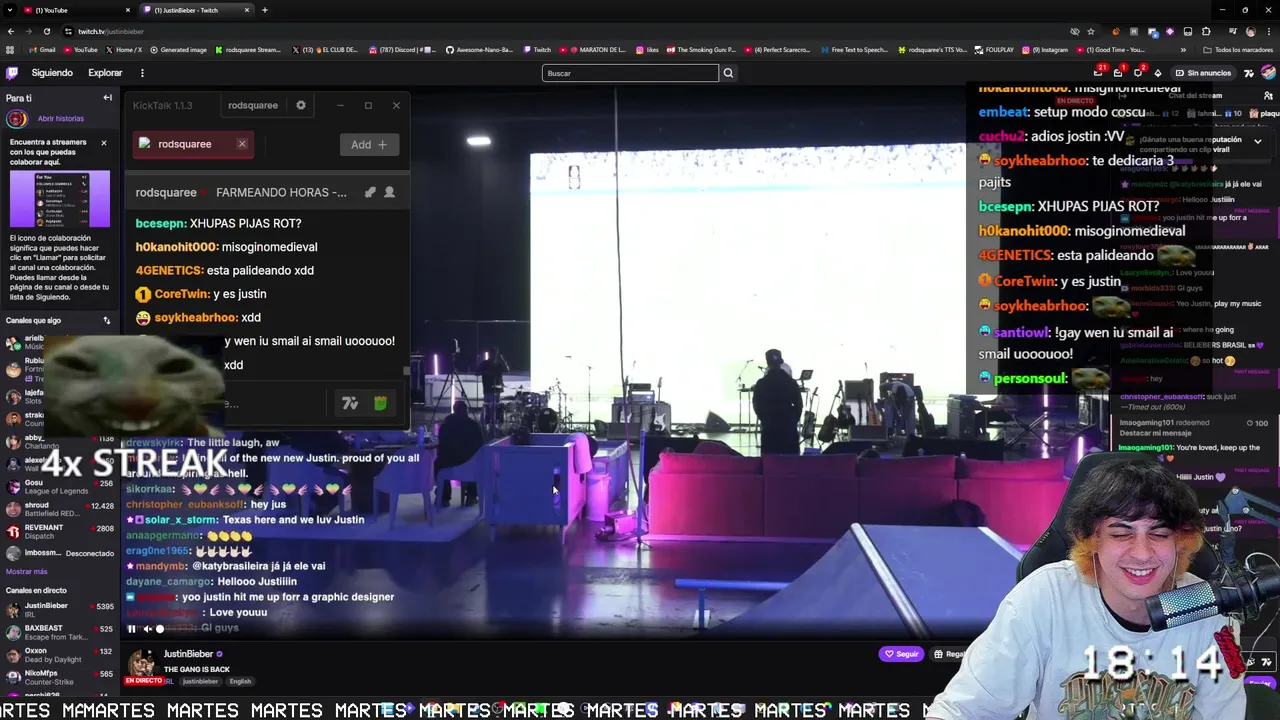Screen dimensions: 1280x720
Task: Open JustinBieber streamer avatar below player
Action: (x=143, y=661)
